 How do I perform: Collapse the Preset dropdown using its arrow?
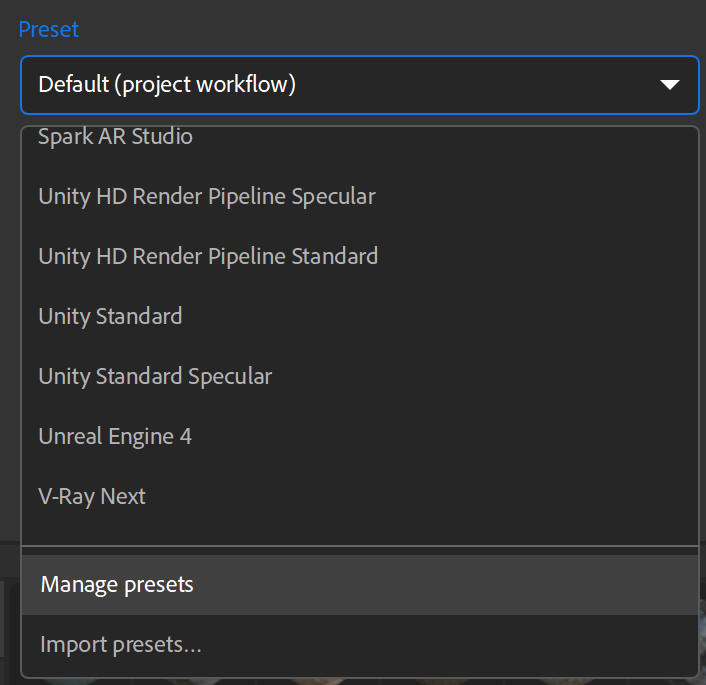[x=670, y=85]
